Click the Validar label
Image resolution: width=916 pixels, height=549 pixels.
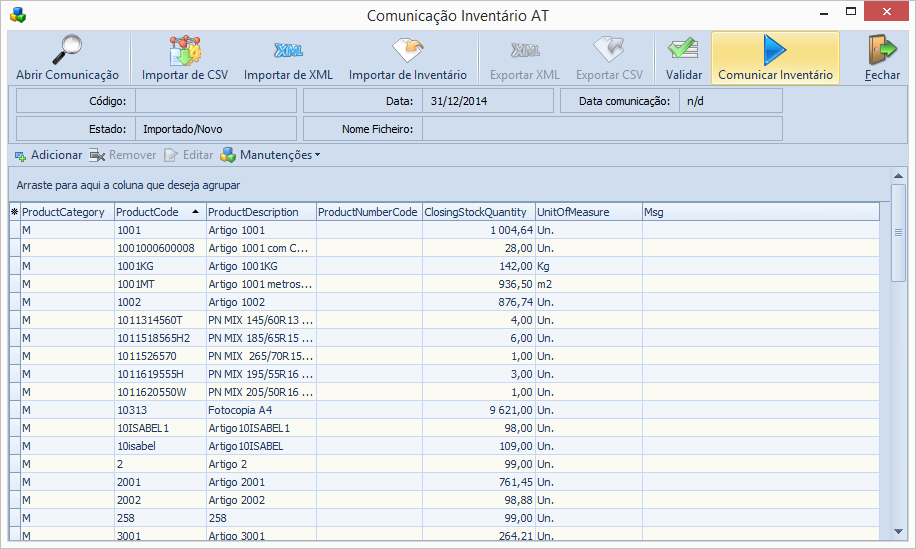coord(683,75)
